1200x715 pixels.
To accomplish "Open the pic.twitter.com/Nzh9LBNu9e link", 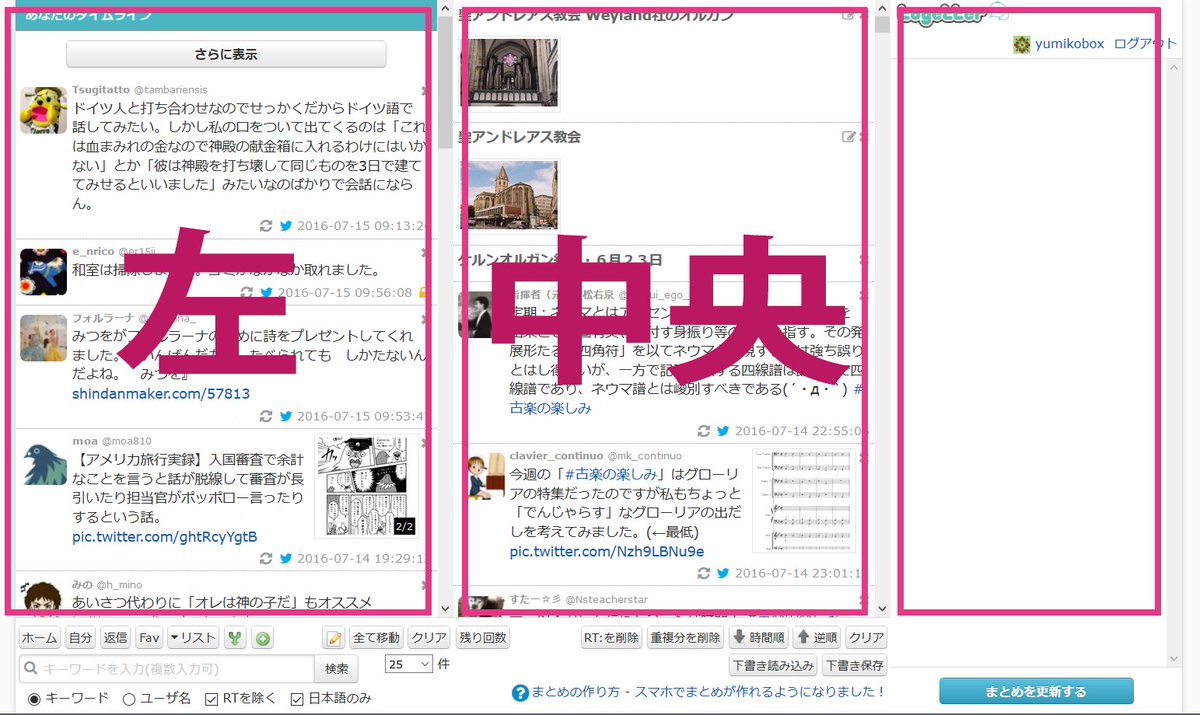I will pyautogui.click(x=607, y=552).
